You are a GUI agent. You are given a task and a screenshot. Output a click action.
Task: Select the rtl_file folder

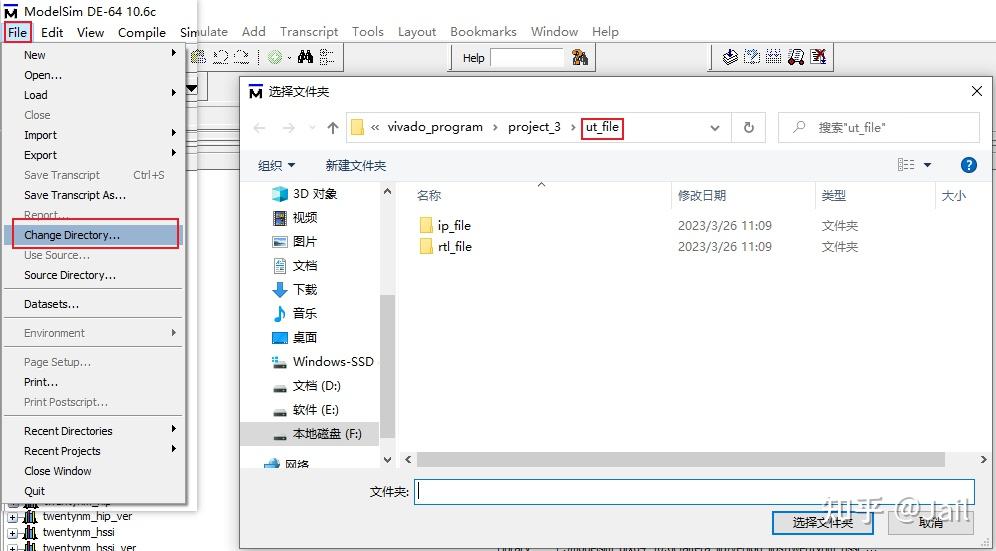tap(455, 247)
